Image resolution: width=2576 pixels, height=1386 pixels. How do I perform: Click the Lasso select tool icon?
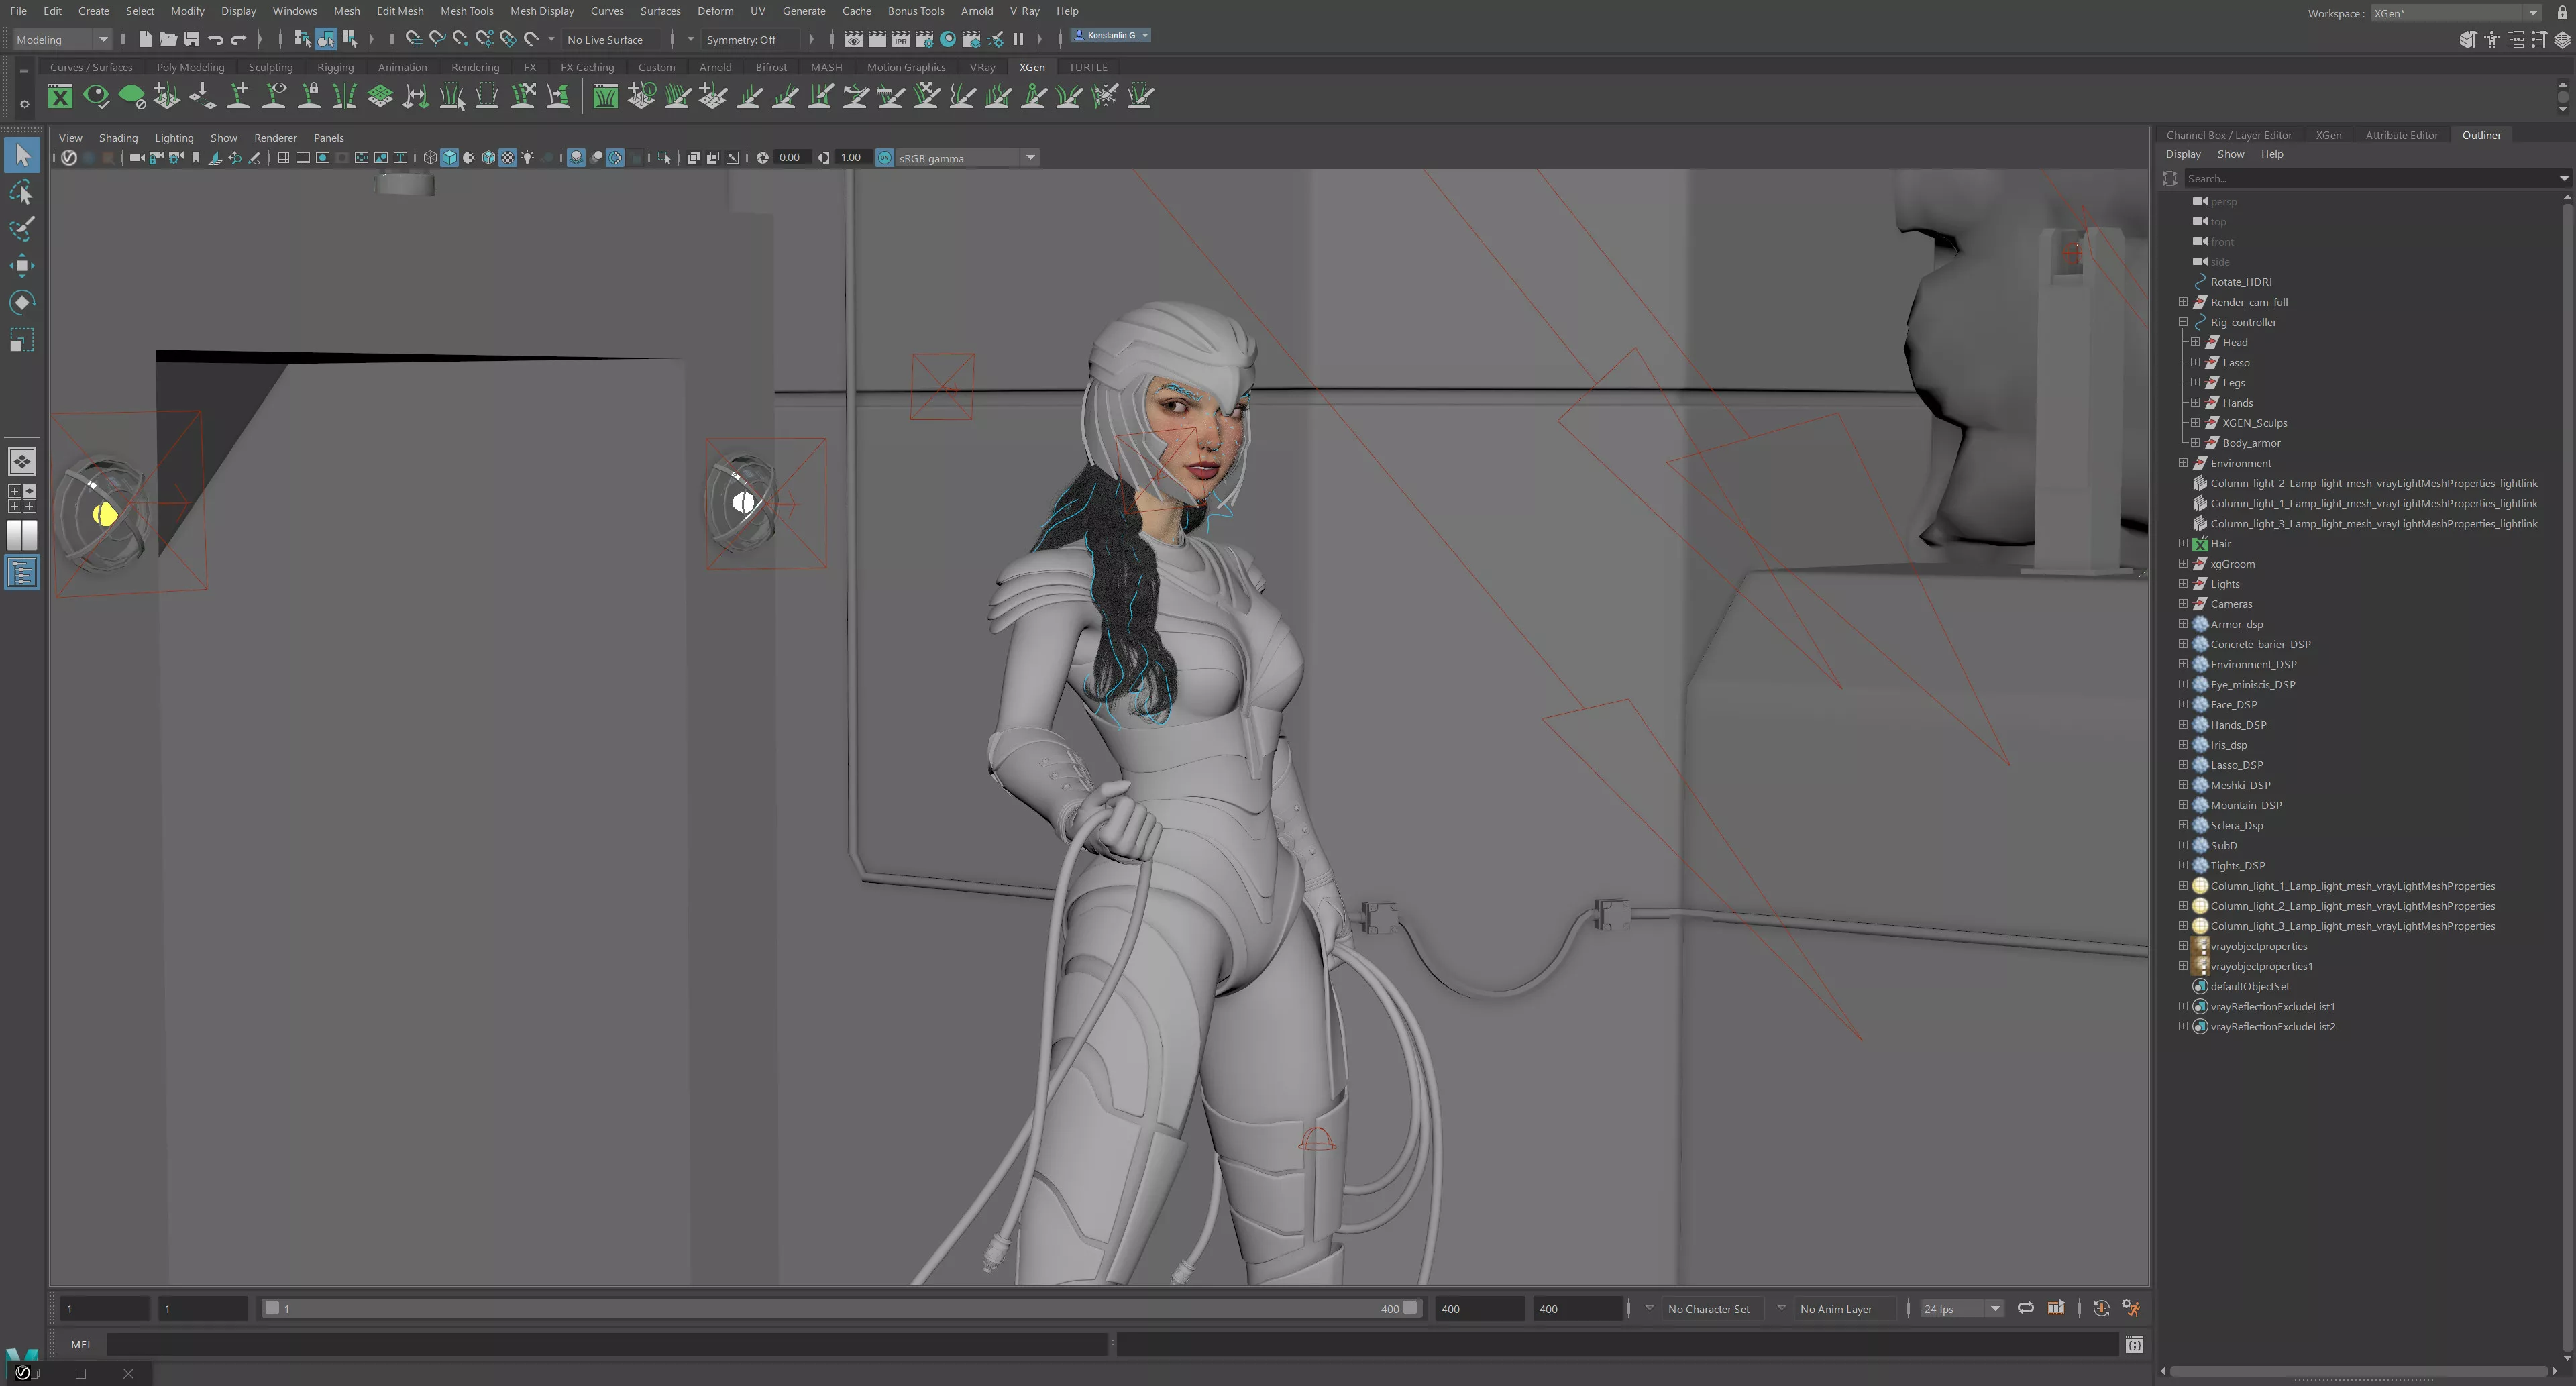(22, 192)
